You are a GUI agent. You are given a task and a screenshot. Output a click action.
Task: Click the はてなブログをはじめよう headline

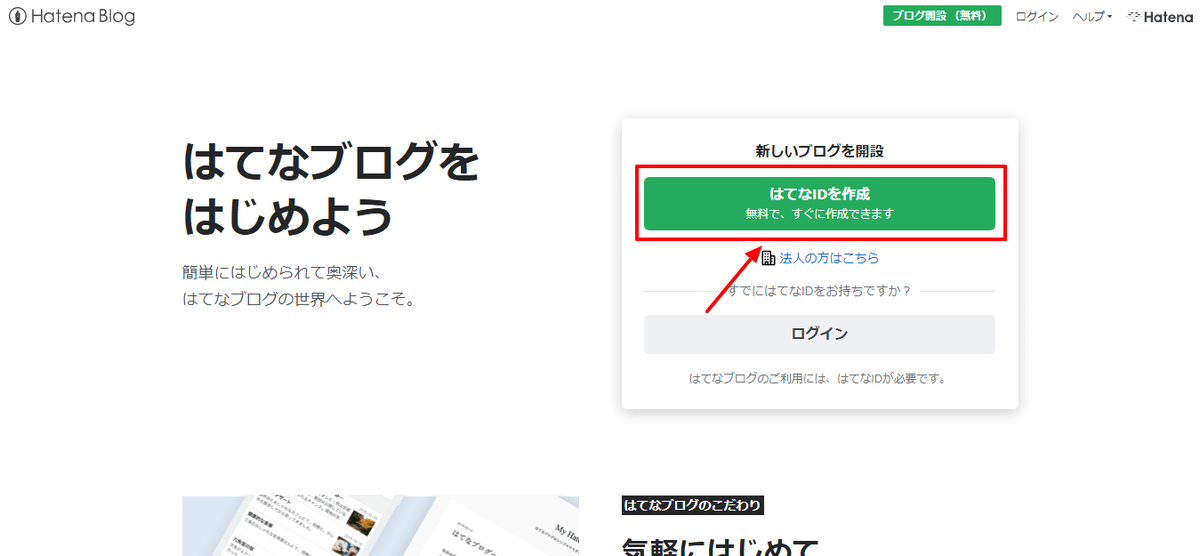tap(331, 190)
